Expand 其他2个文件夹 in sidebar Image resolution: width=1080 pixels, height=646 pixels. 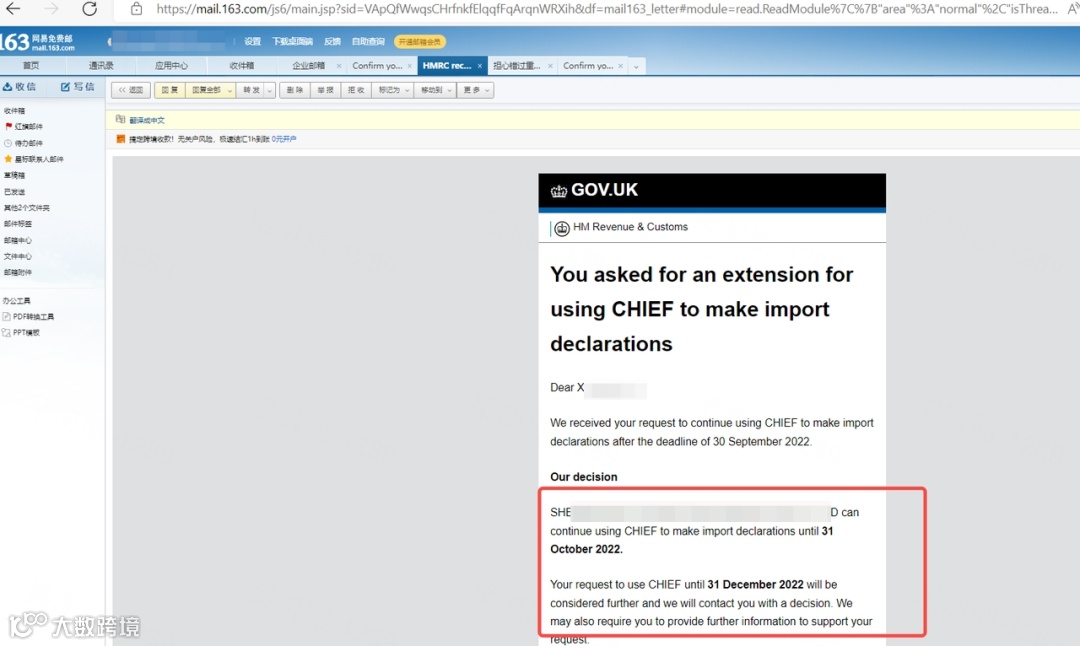point(27,207)
